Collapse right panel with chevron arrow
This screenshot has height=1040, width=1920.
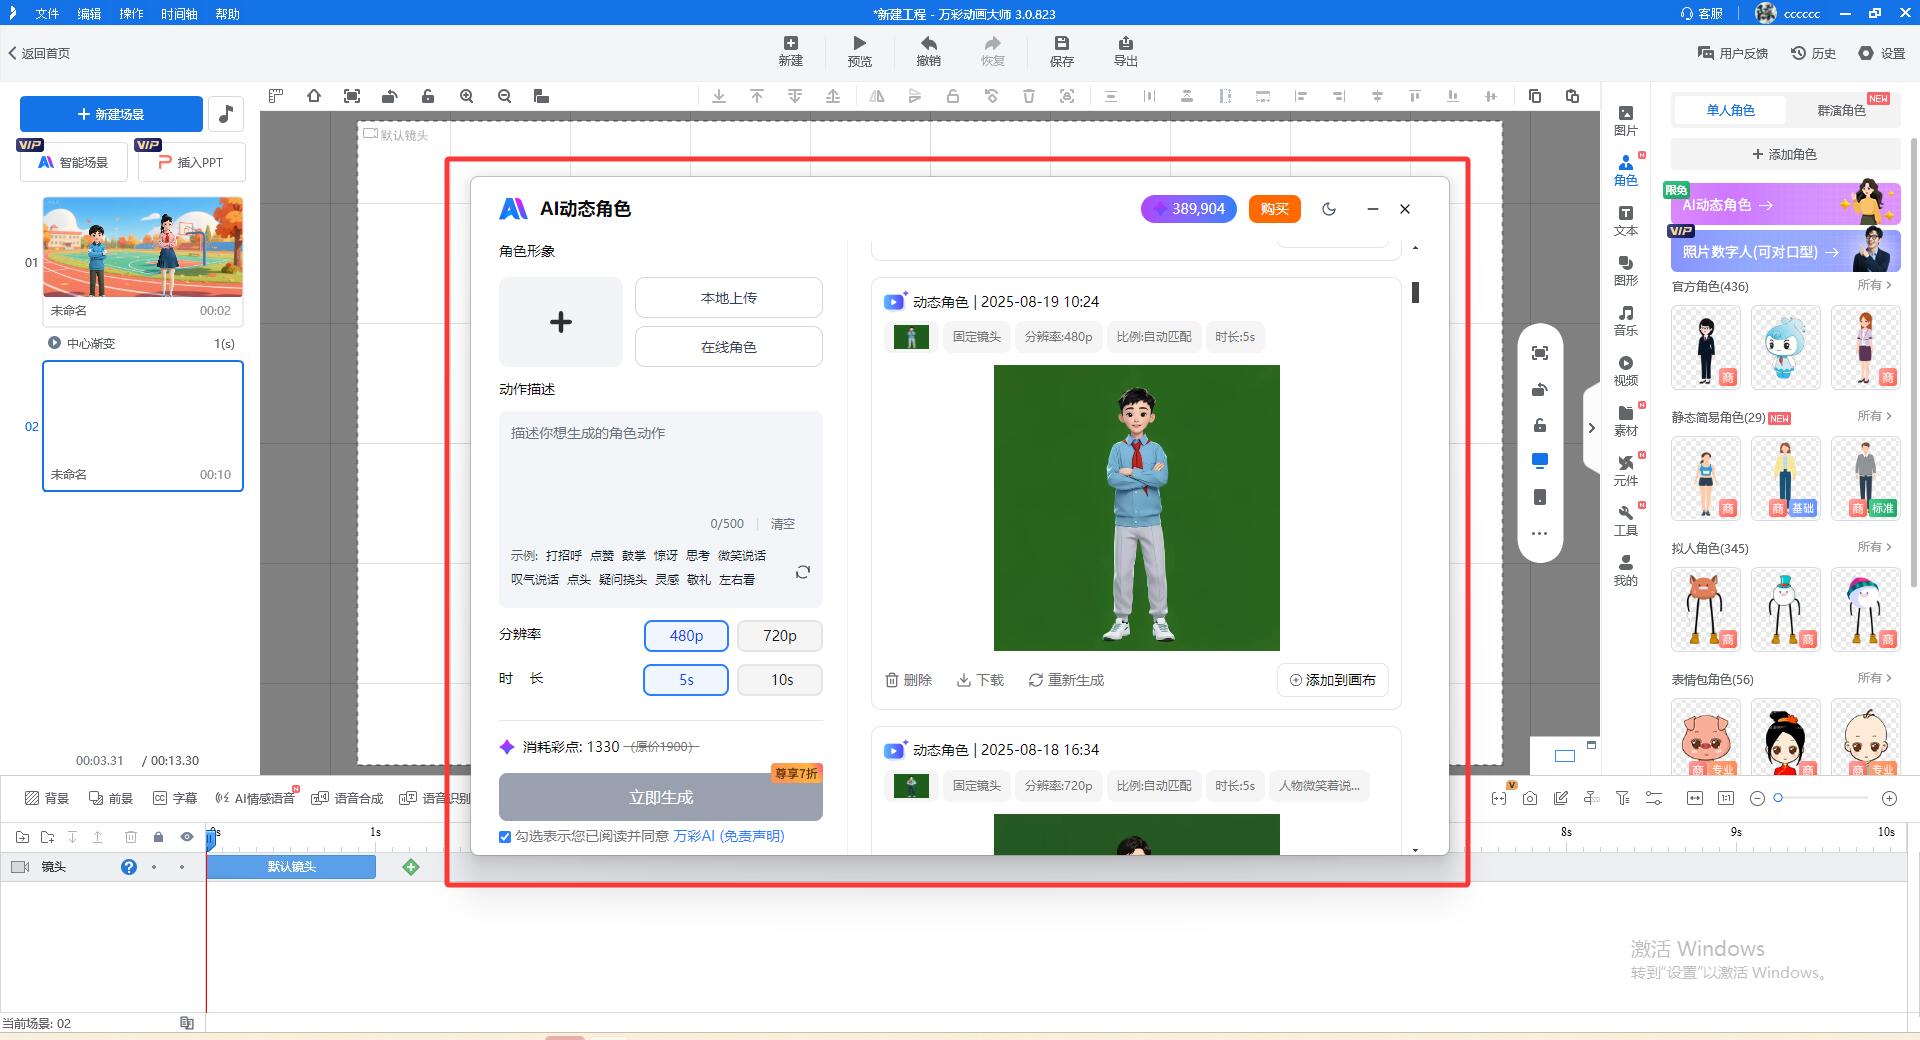[x=1591, y=428]
